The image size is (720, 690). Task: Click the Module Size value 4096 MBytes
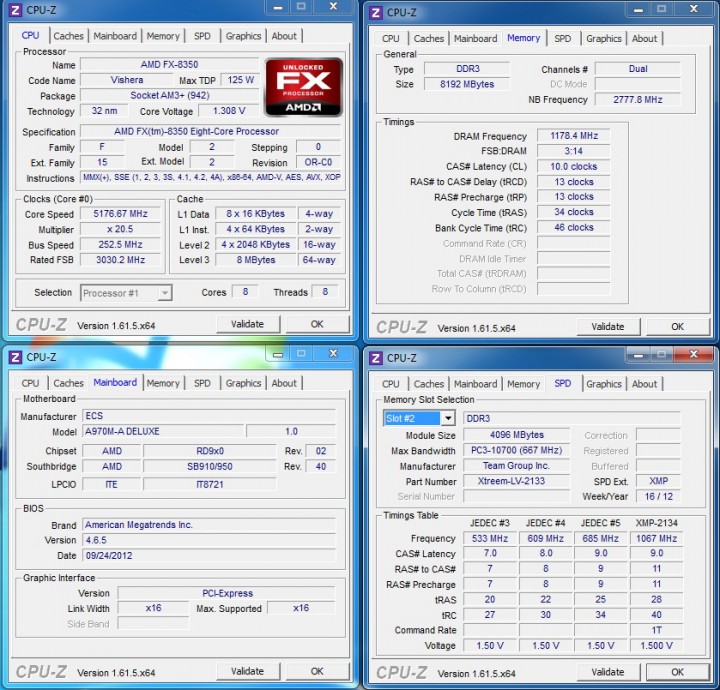coord(517,435)
